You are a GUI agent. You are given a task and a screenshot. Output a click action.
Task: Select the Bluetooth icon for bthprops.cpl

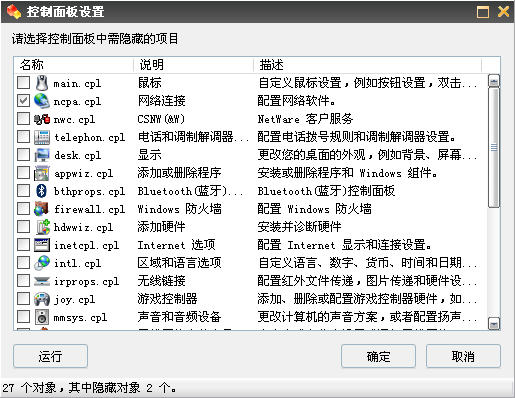pyautogui.click(x=42, y=191)
